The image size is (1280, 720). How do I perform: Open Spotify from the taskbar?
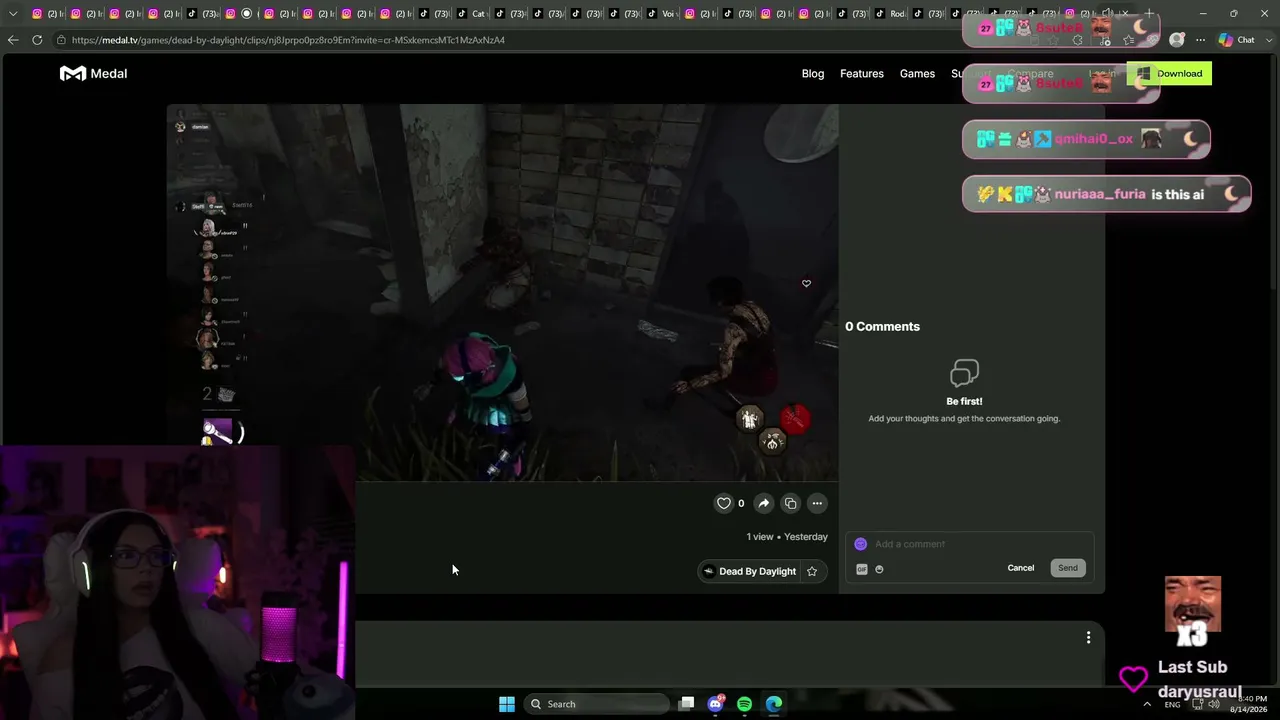[x=744, y=704]
